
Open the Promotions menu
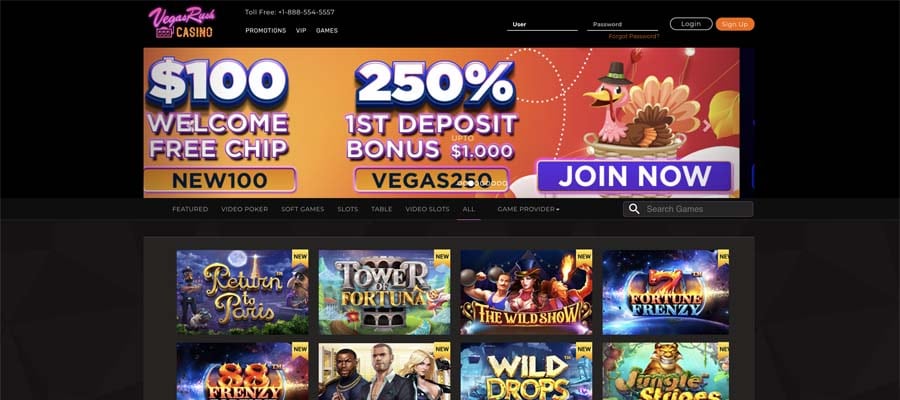coord(266,30)
